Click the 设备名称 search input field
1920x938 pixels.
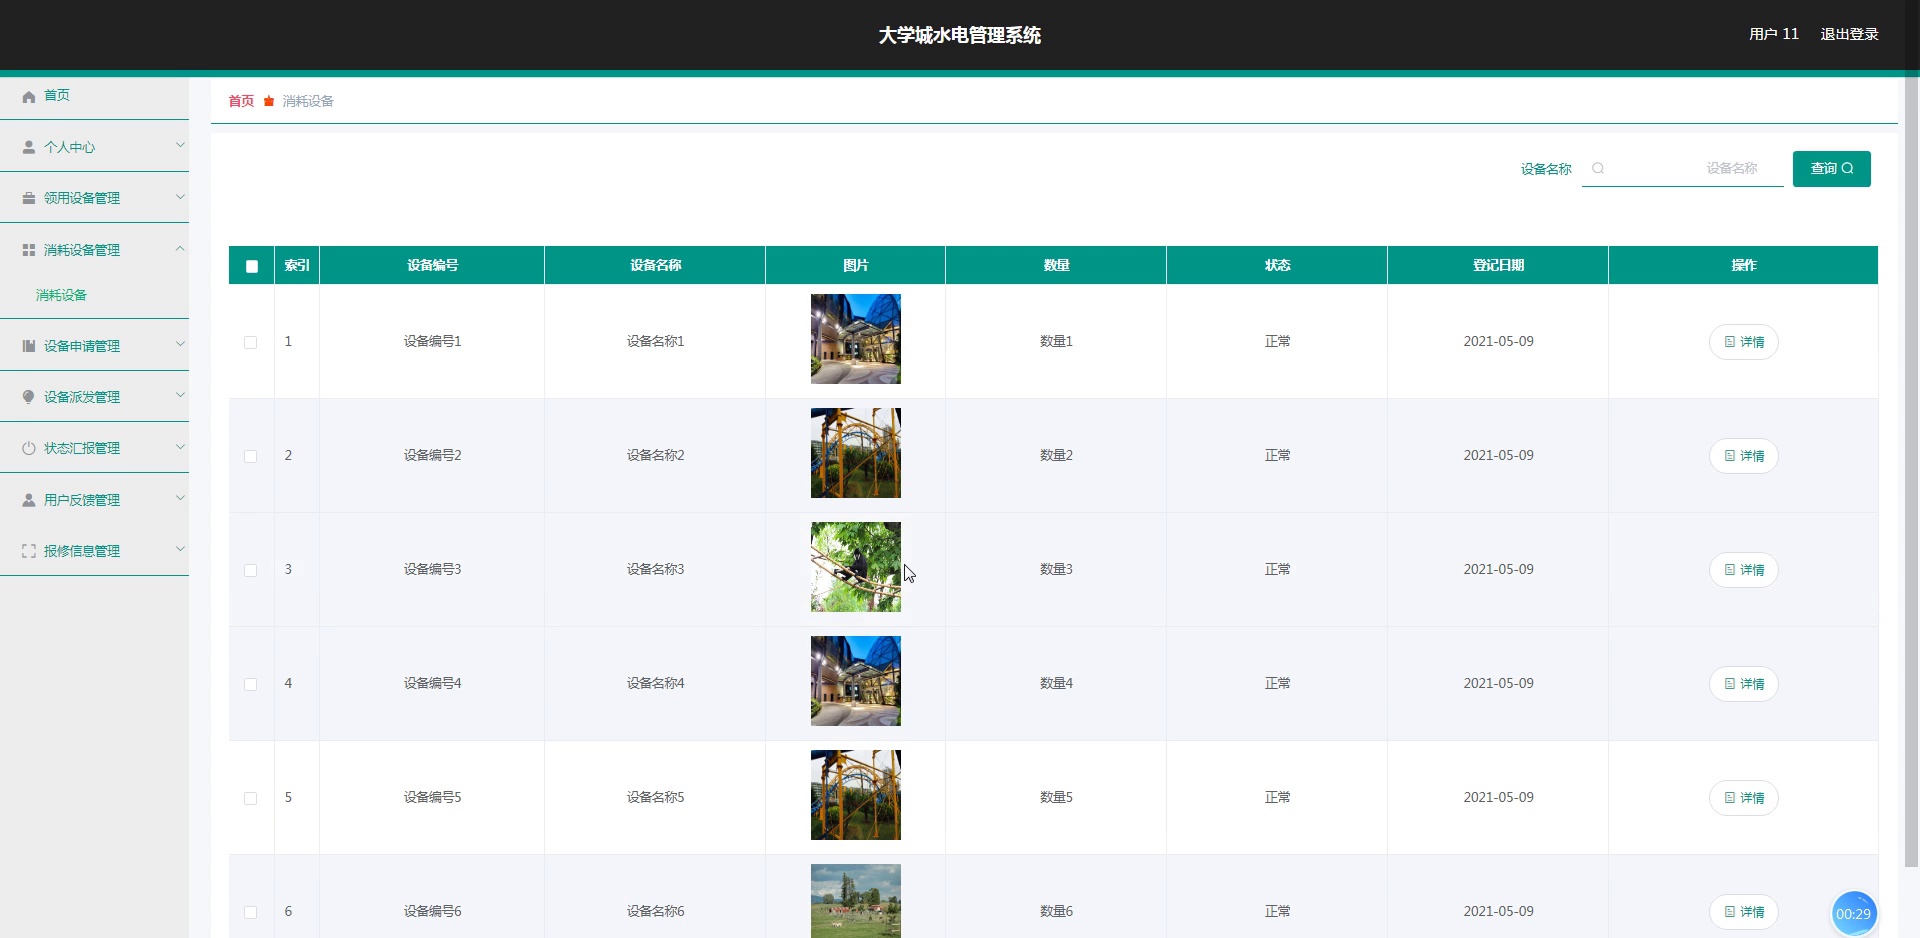point(1683,169)
